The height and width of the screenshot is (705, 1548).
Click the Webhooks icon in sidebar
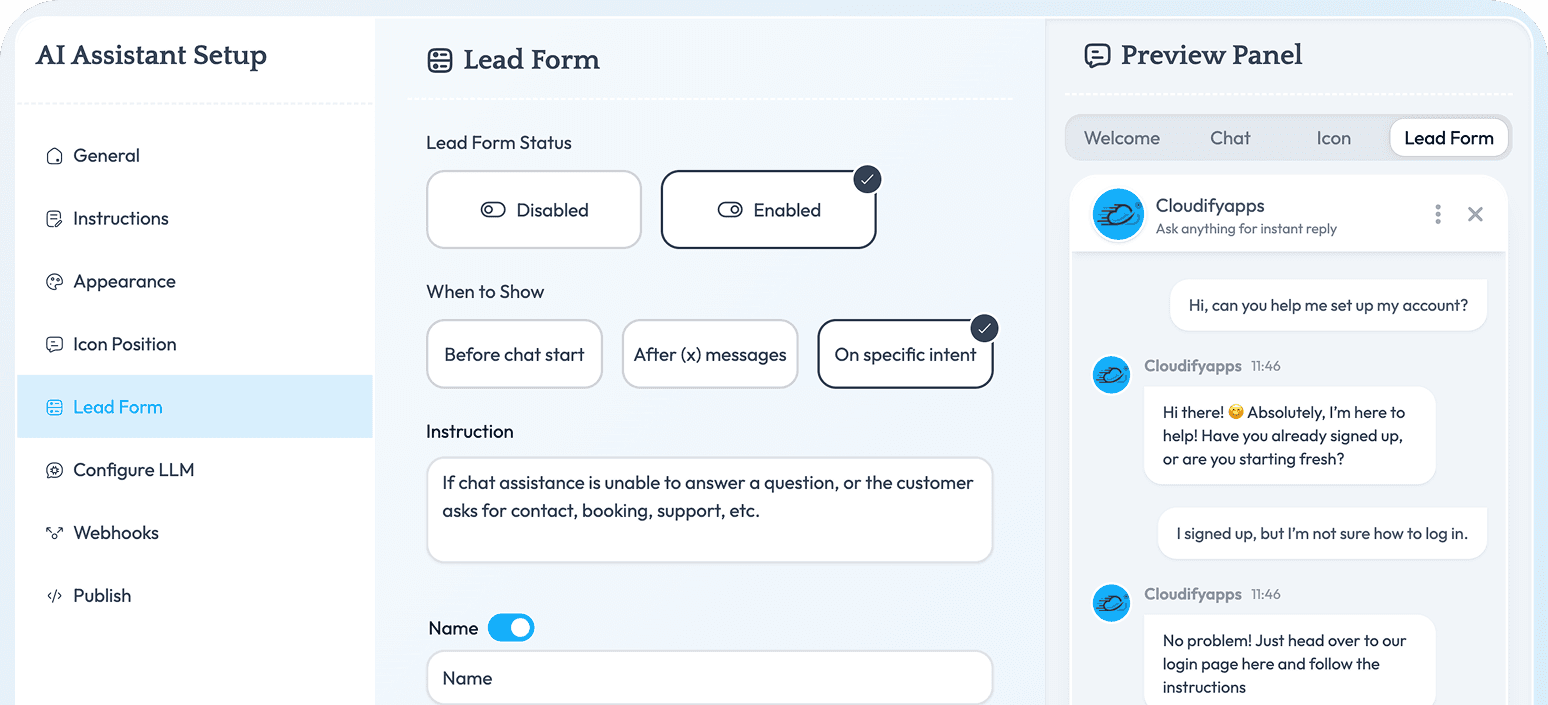(x=55, y=533)
